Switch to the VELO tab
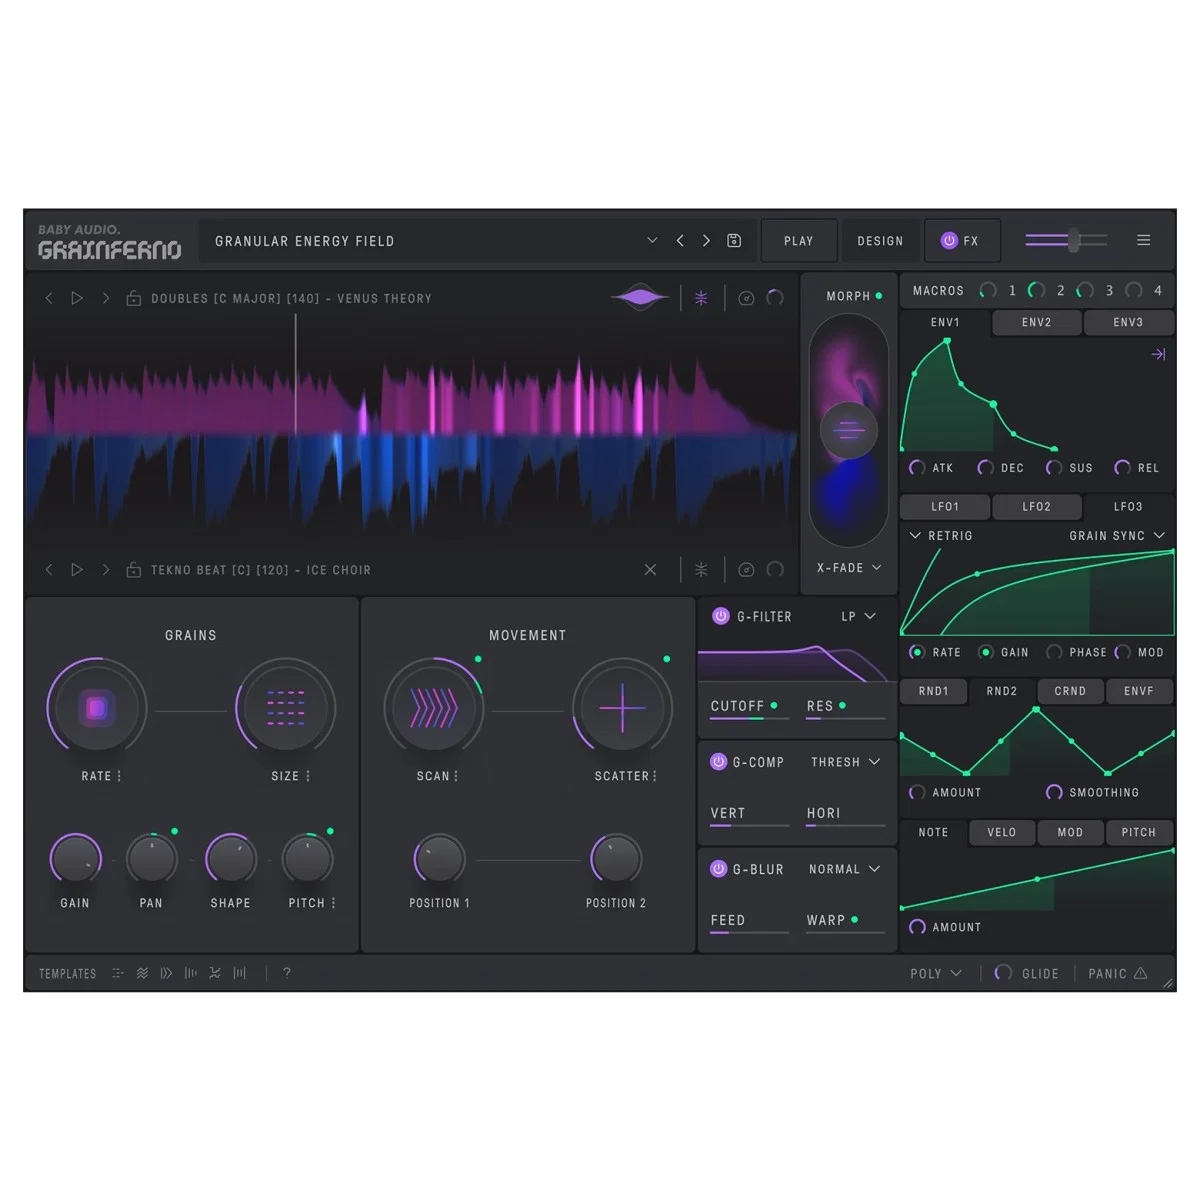The height and width of the screenshot is (1200, 1200). point(1001,832)
